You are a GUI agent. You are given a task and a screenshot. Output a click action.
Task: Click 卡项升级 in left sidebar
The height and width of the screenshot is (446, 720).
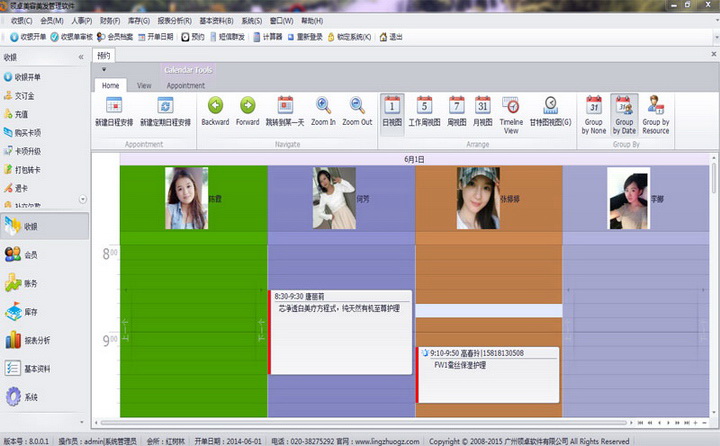coord(22,151)
